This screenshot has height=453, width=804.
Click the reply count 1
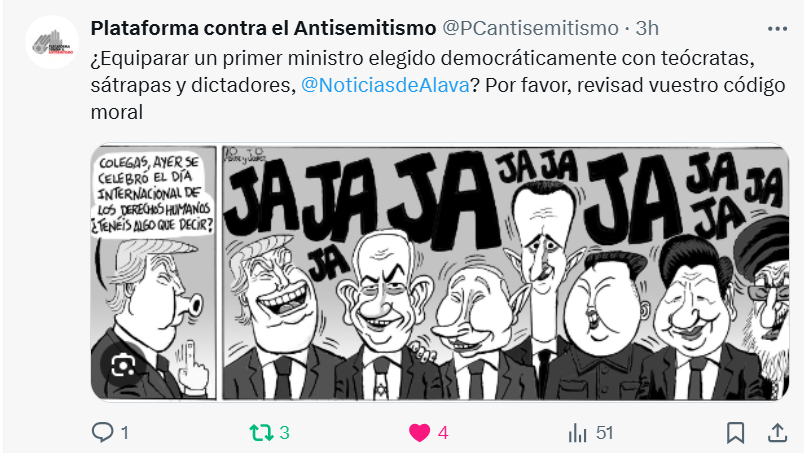click(125, 433)
